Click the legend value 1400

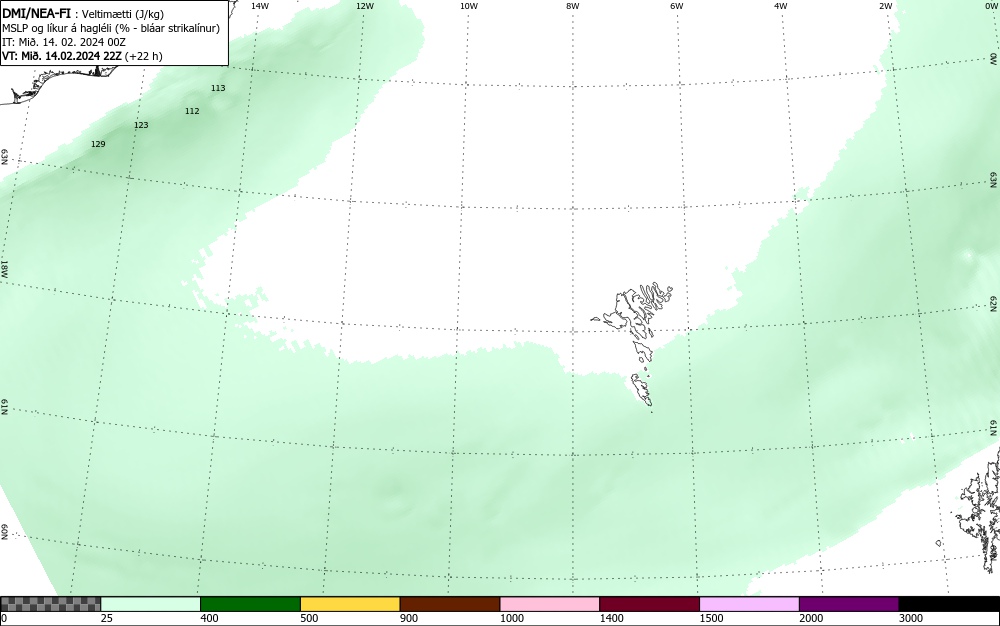point(611,618)
